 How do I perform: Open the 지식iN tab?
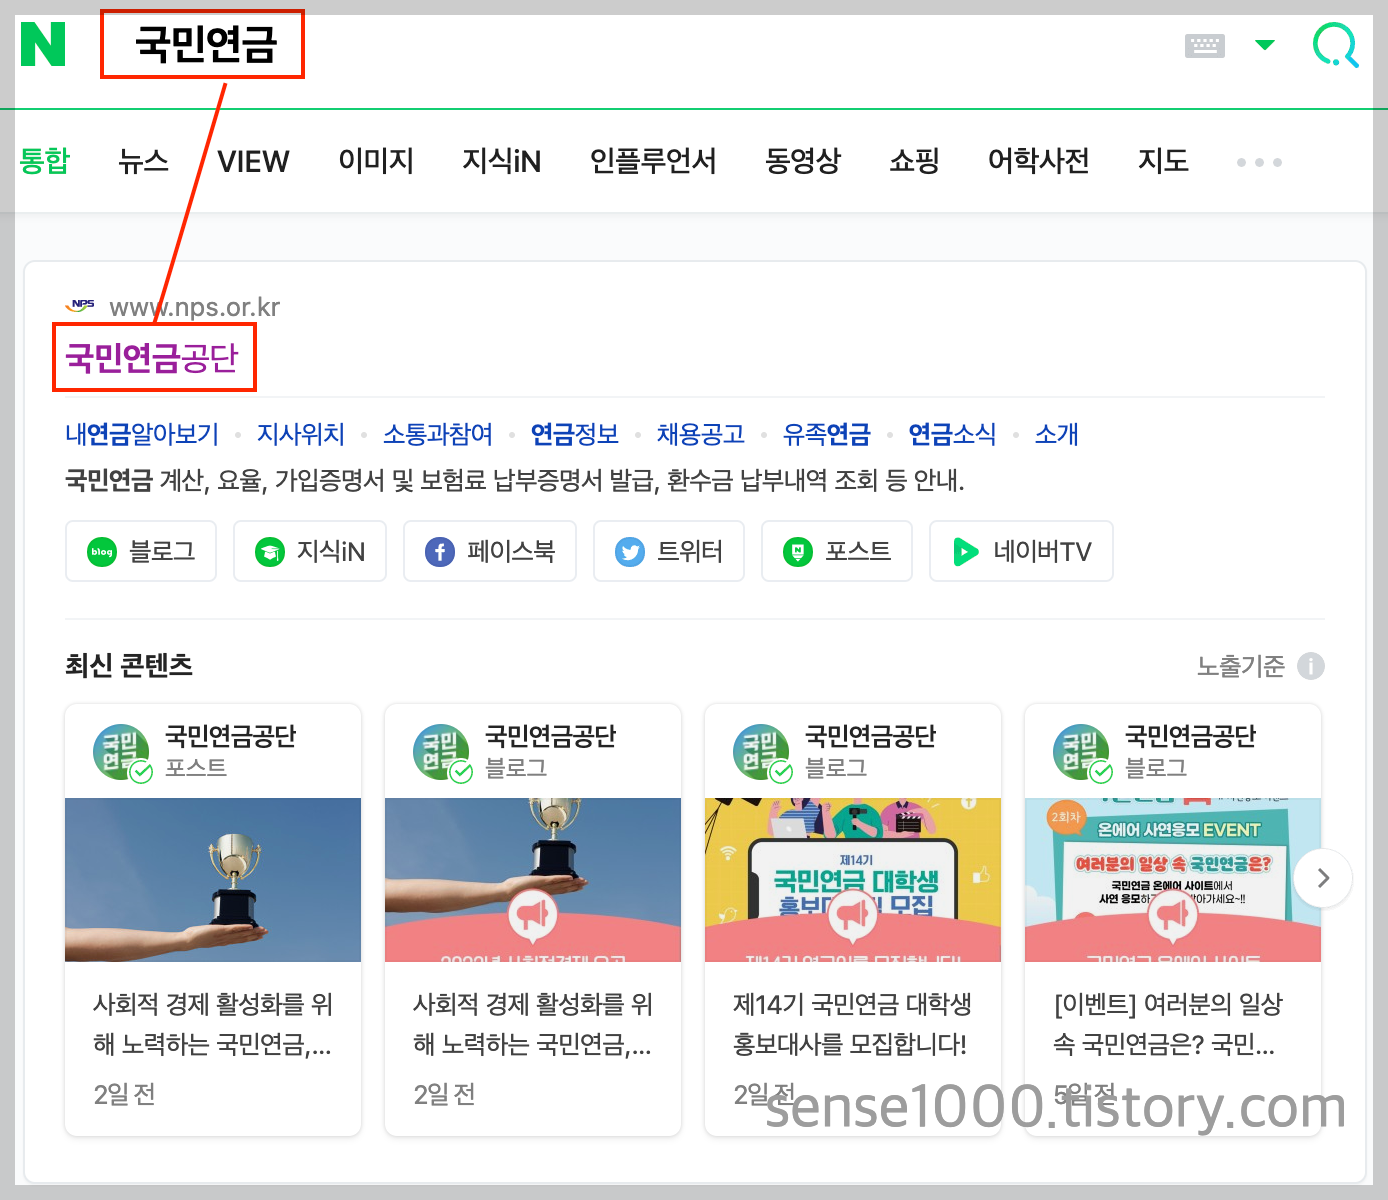tap(501, 161)
